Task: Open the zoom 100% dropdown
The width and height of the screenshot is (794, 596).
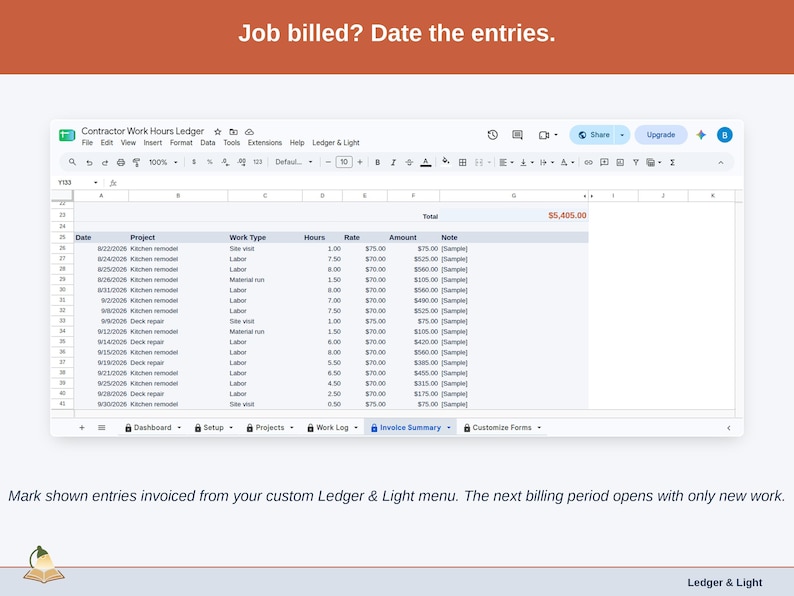Action: click(x=163, y=163)
